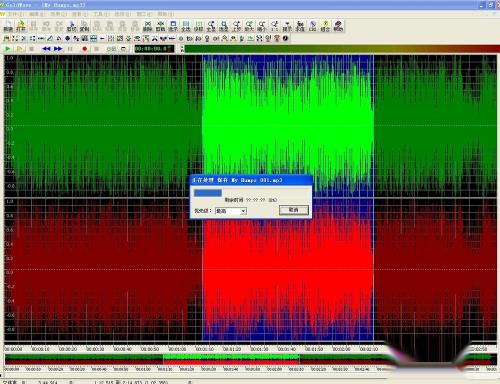Click the last dark round effects icon

(285, 39)
